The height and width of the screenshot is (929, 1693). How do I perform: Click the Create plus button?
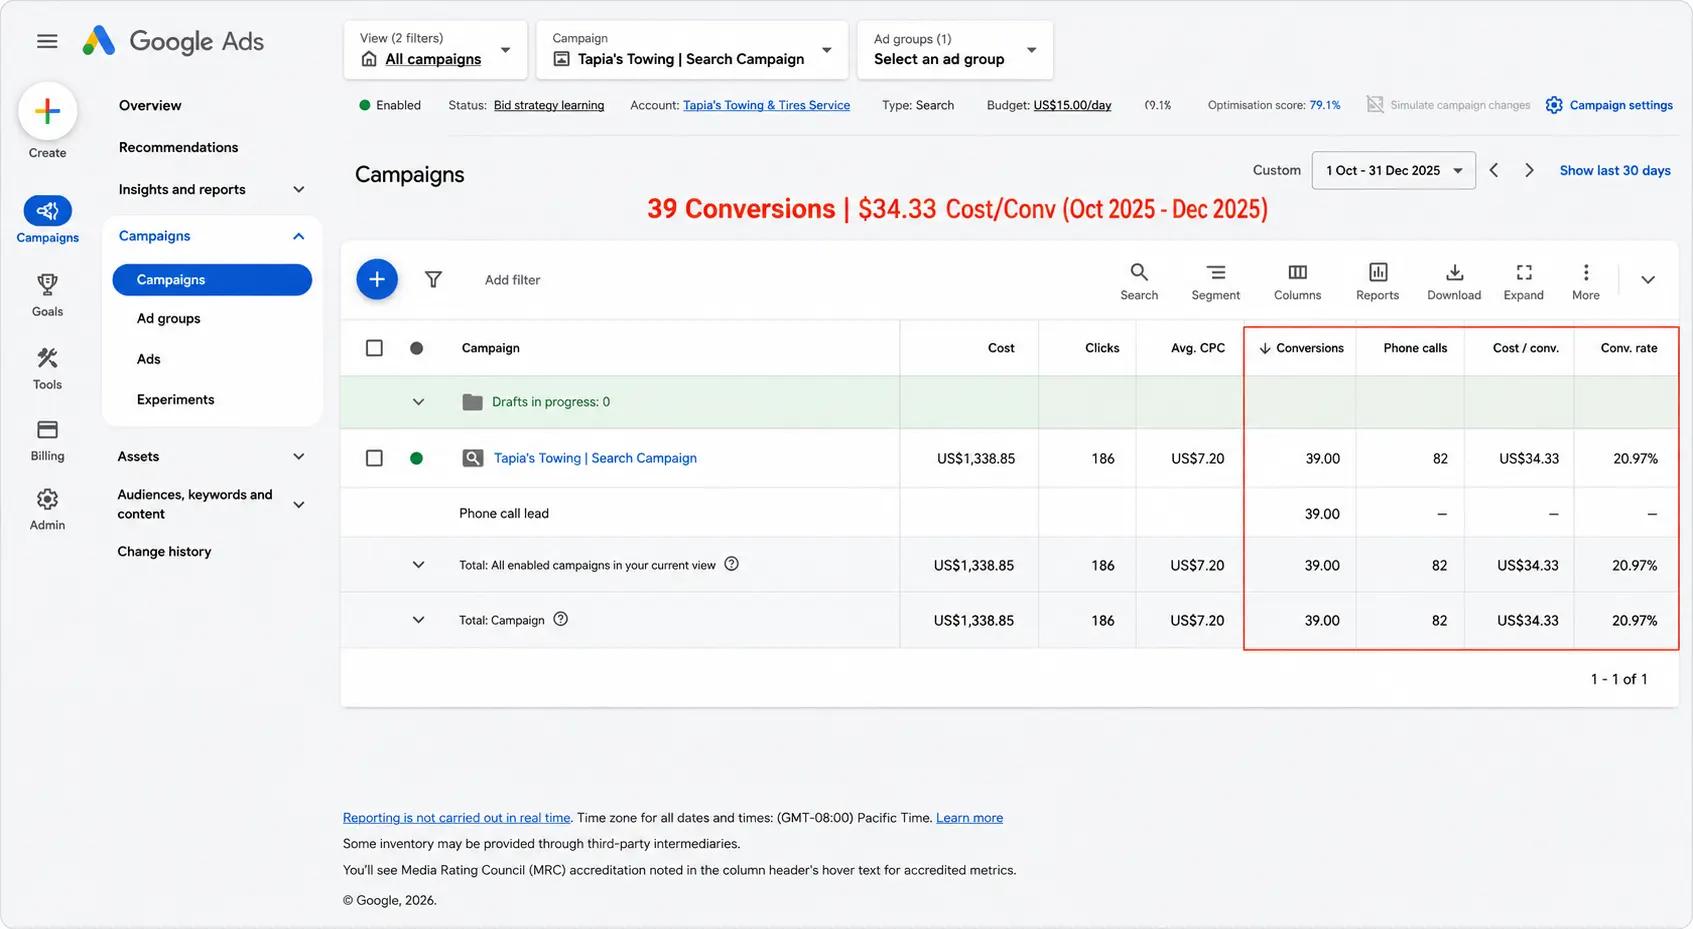pos(47,111)
